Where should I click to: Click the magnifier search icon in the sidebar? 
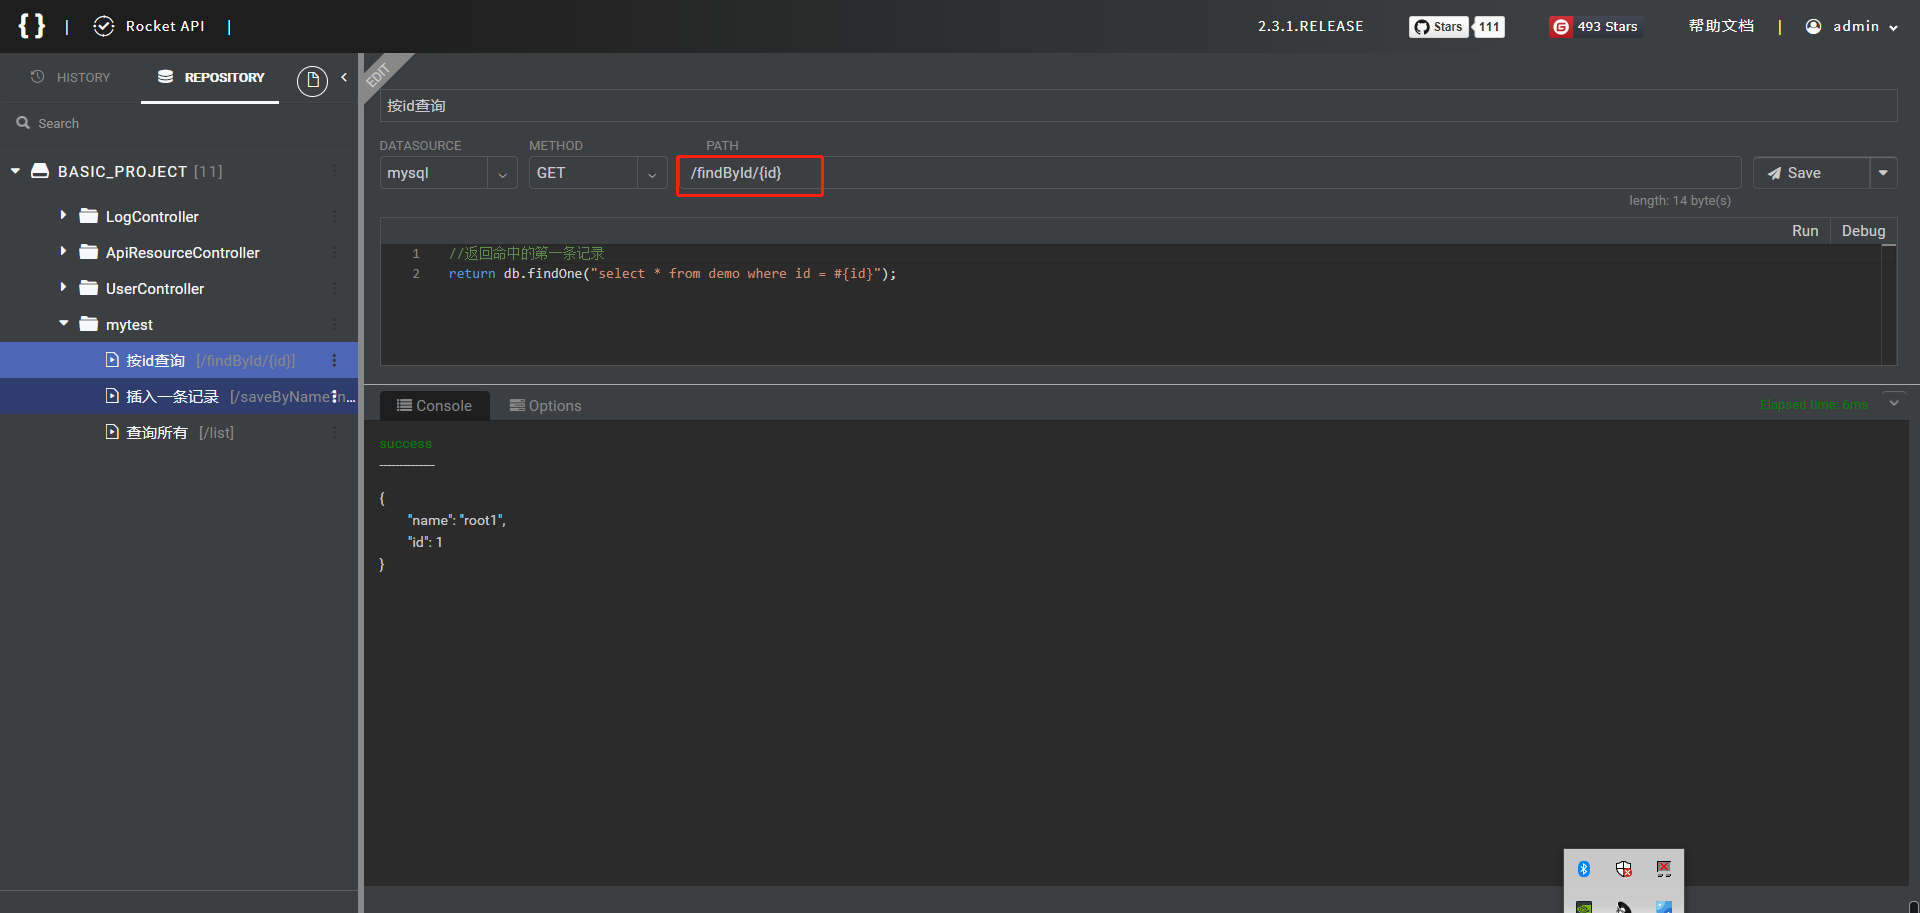point(23,123)
